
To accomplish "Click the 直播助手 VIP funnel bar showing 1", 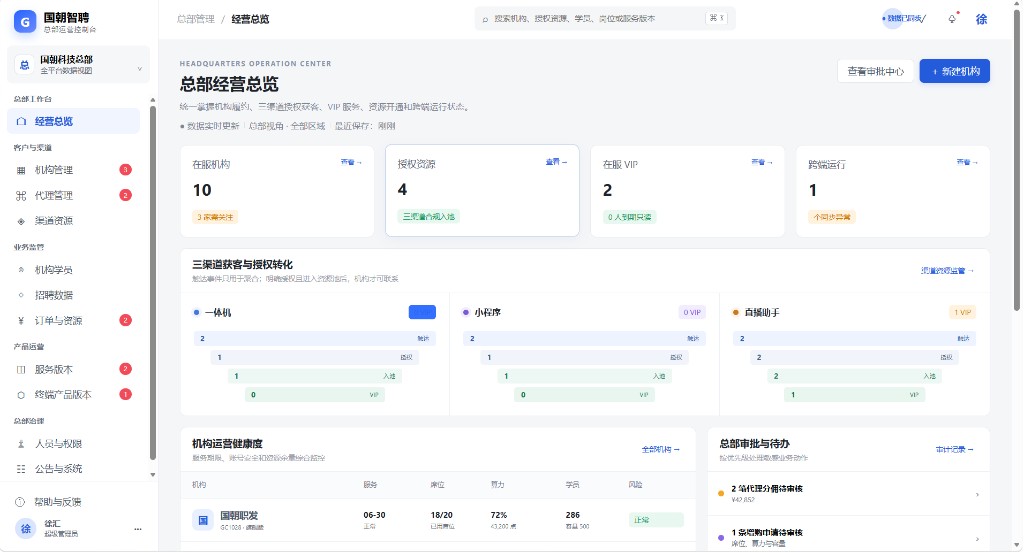I will (x=854, y=395).
